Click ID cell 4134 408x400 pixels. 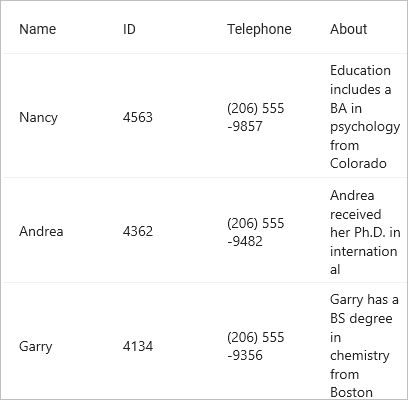138,346
